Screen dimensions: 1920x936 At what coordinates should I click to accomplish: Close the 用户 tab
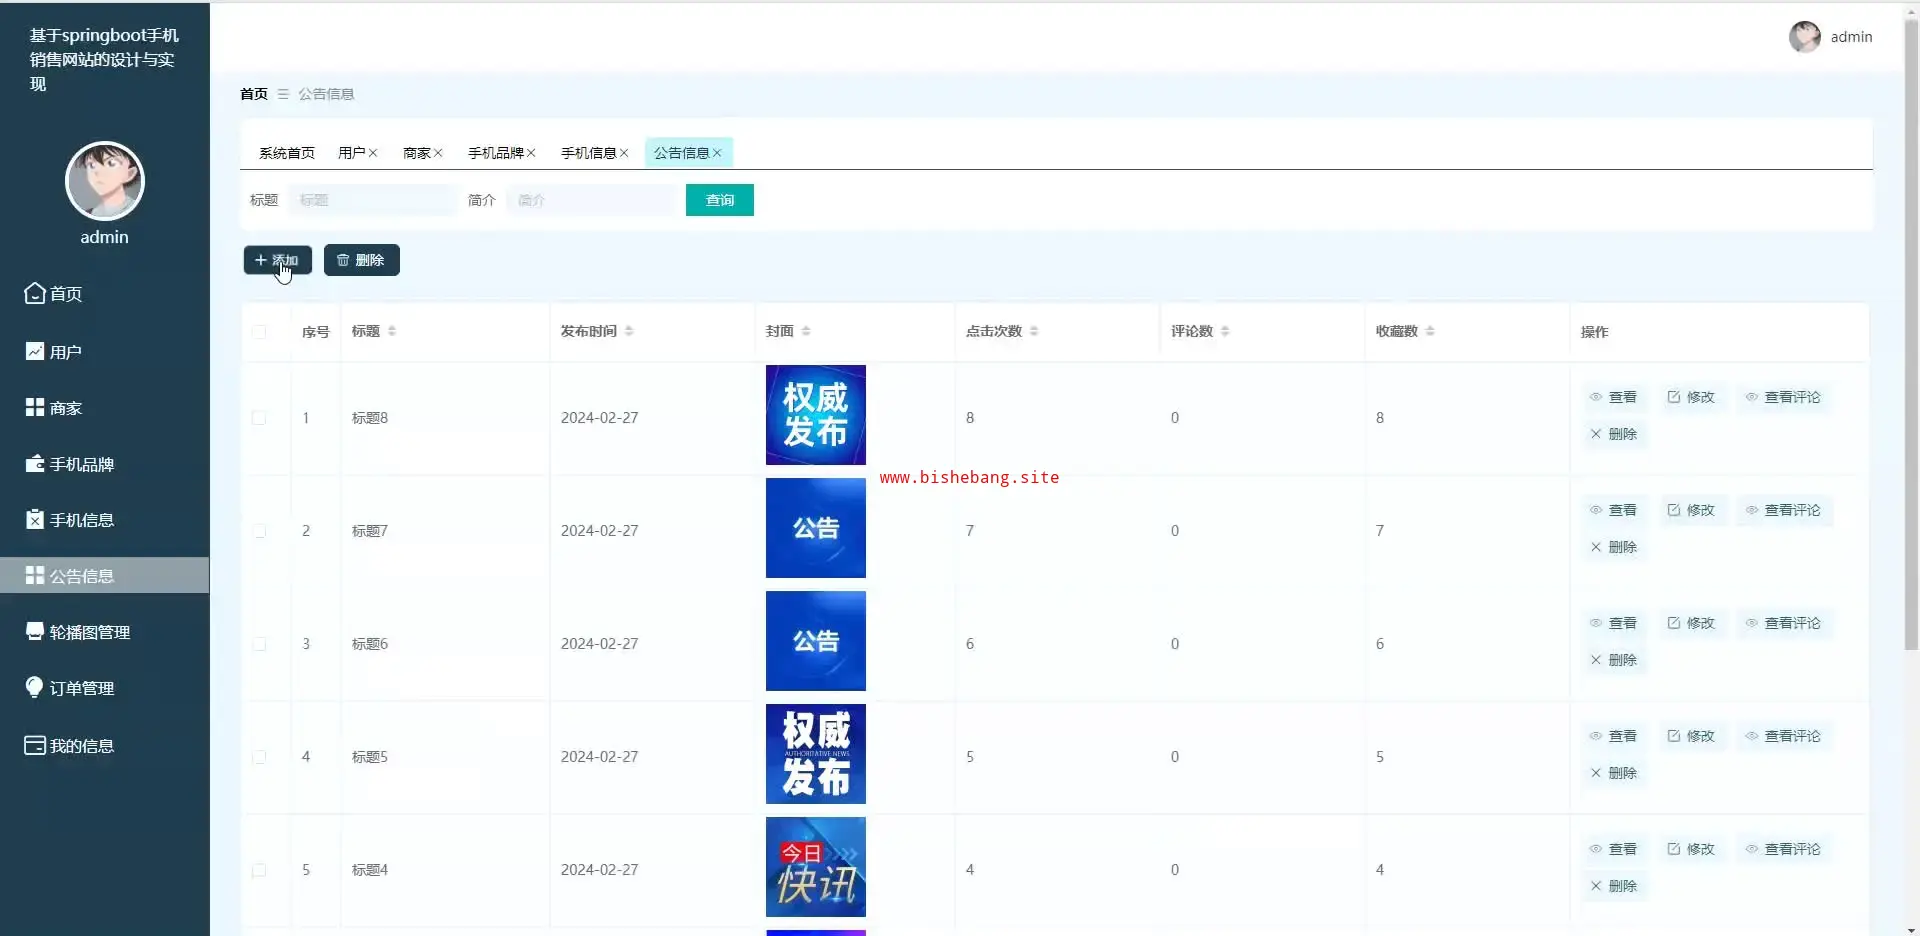point(373,153)
